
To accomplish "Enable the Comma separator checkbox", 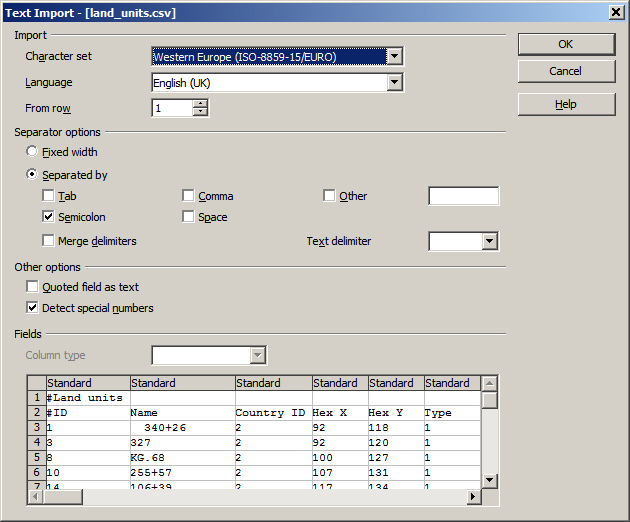I will click(x=188, y=196).
